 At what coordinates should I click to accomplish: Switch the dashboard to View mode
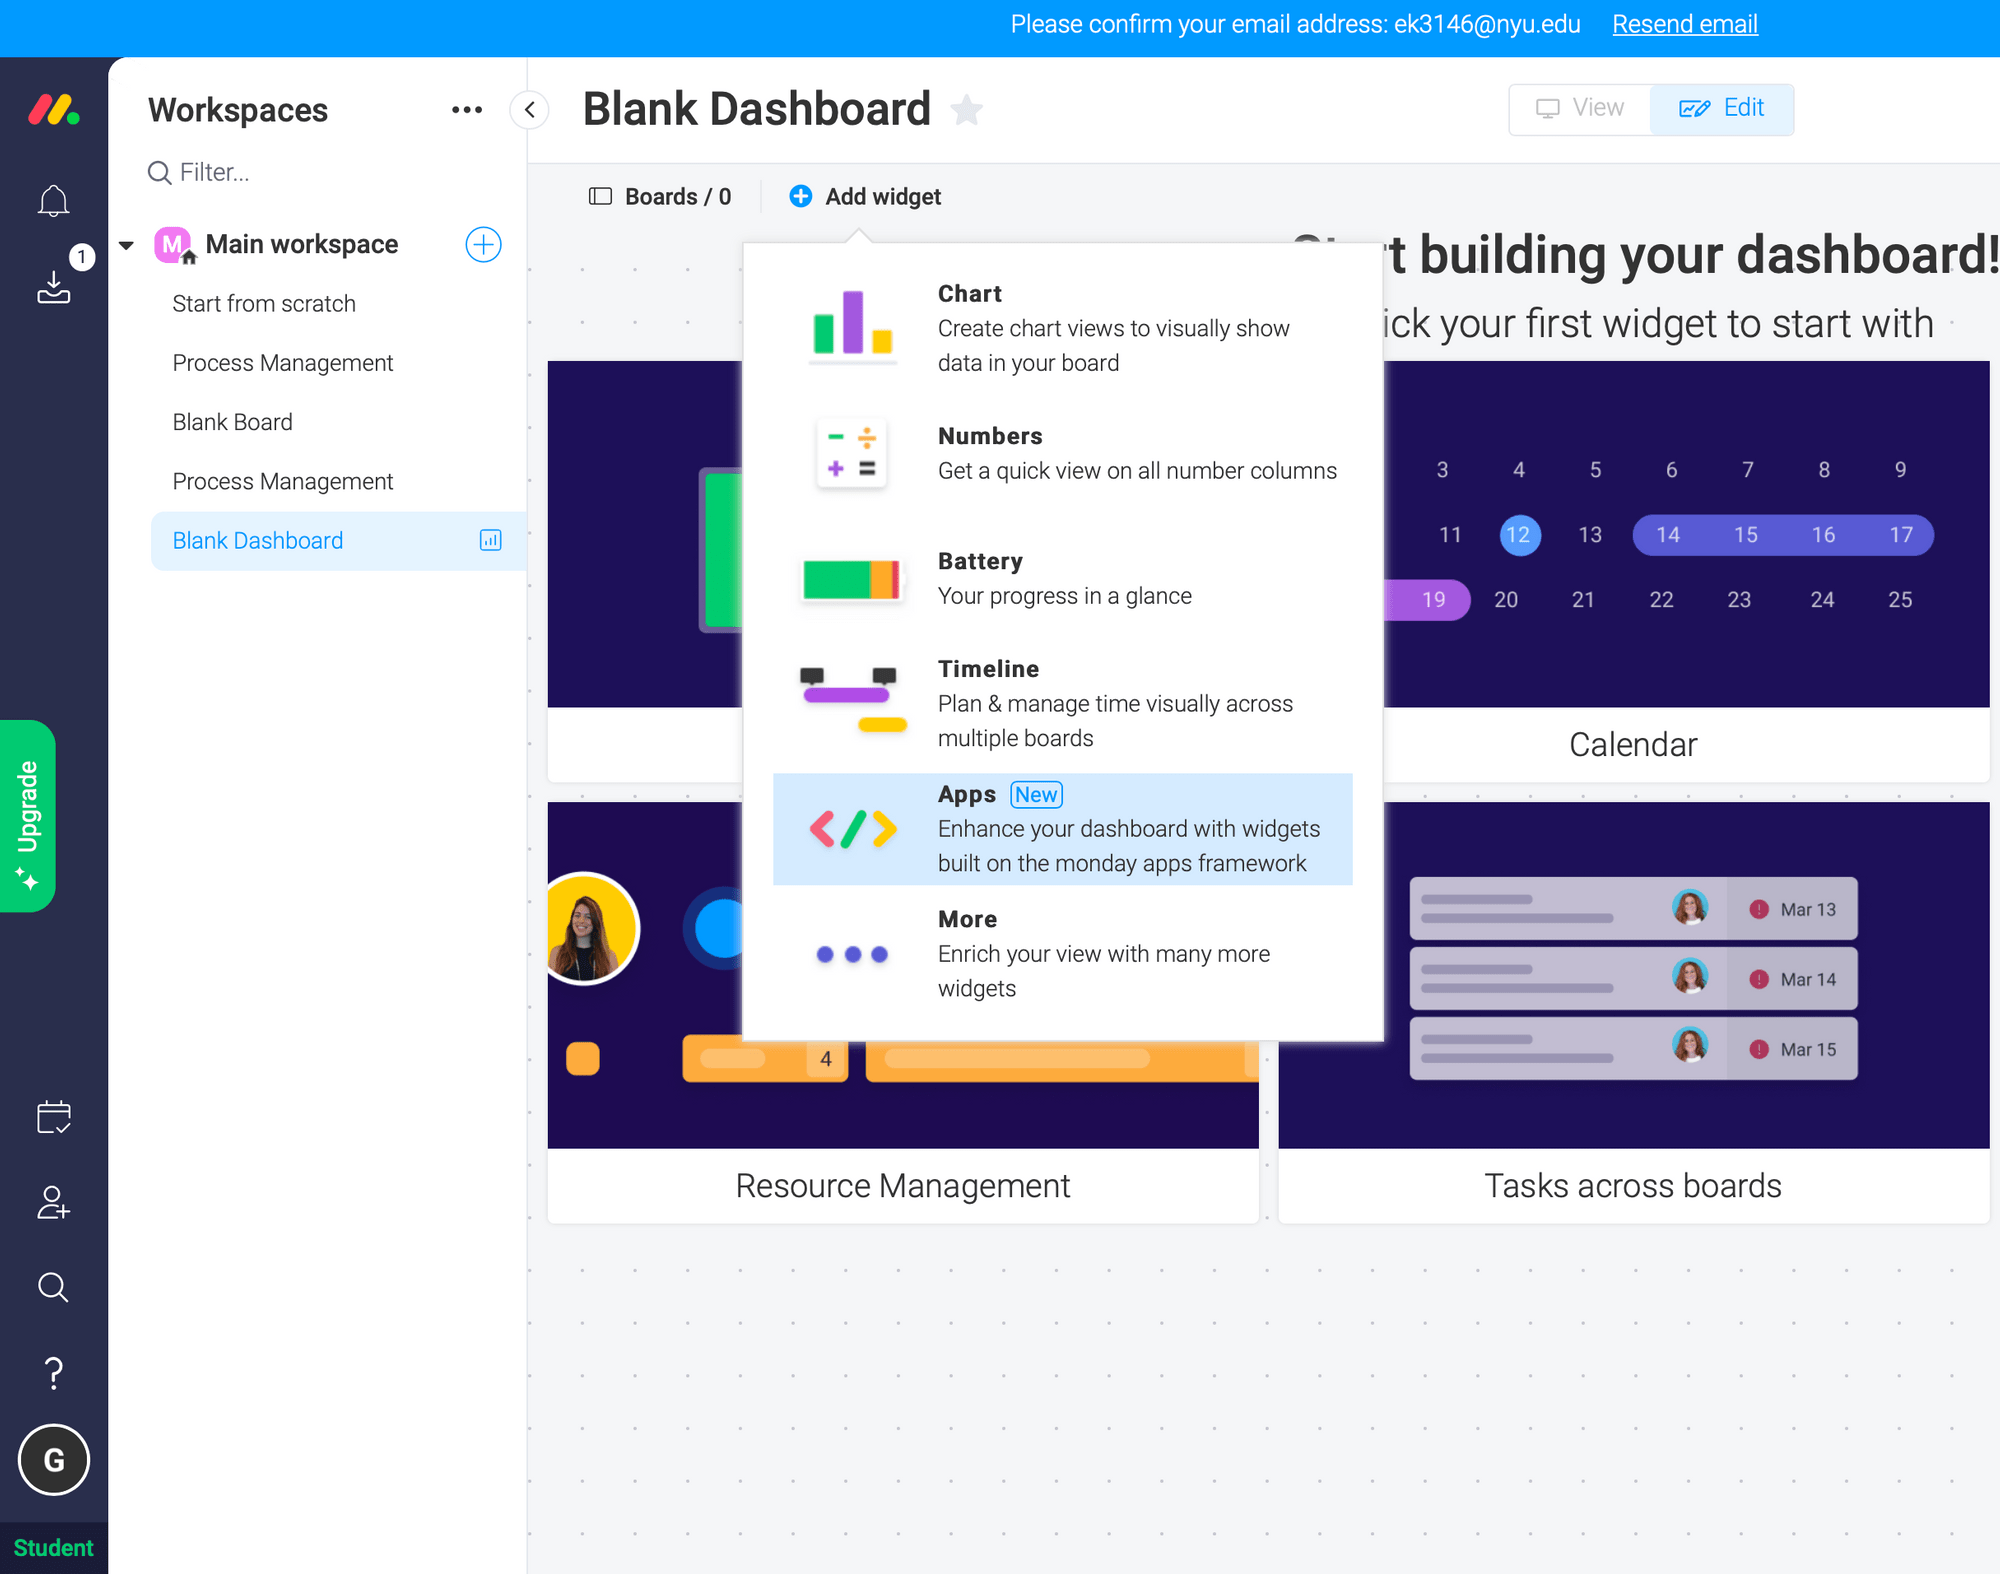point(1578,107)
